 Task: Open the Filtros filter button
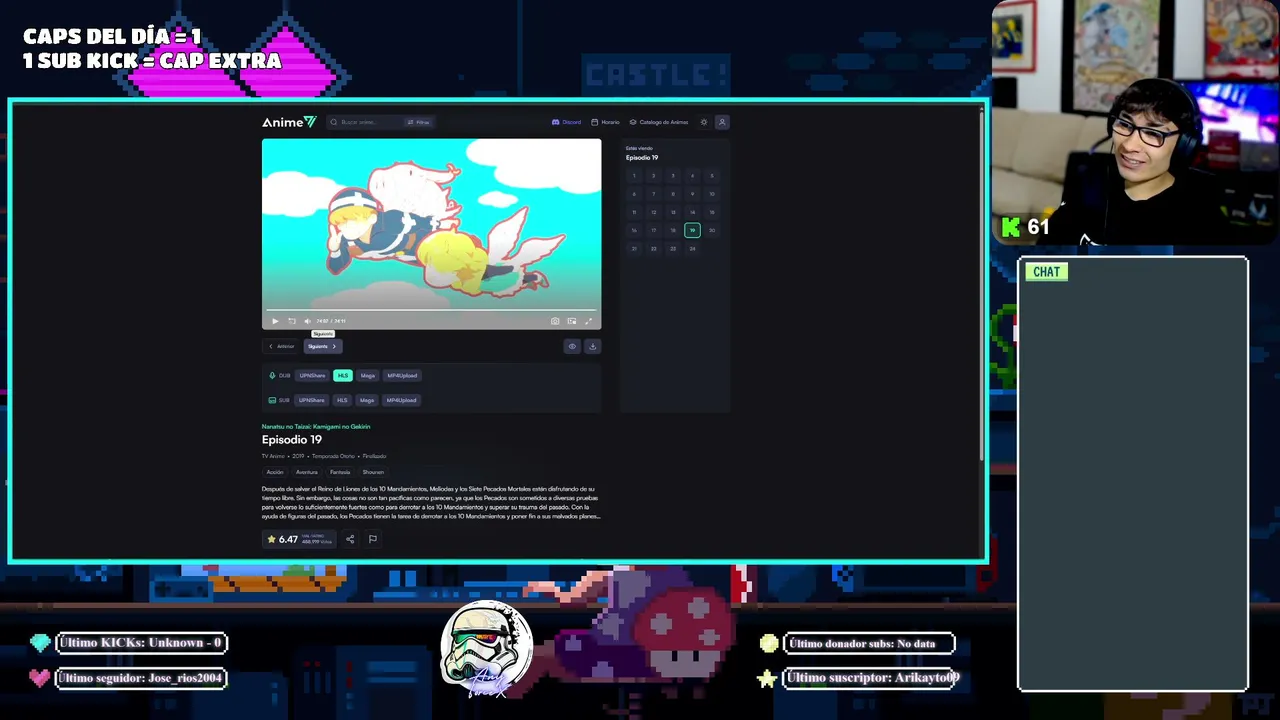(x=418, y=122)
